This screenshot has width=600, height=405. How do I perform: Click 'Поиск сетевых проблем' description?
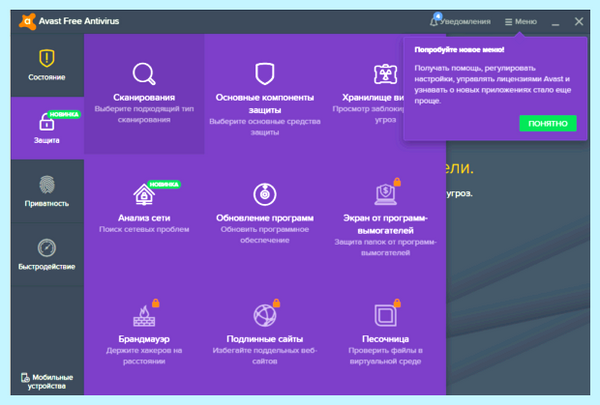[x=144, y=229]
